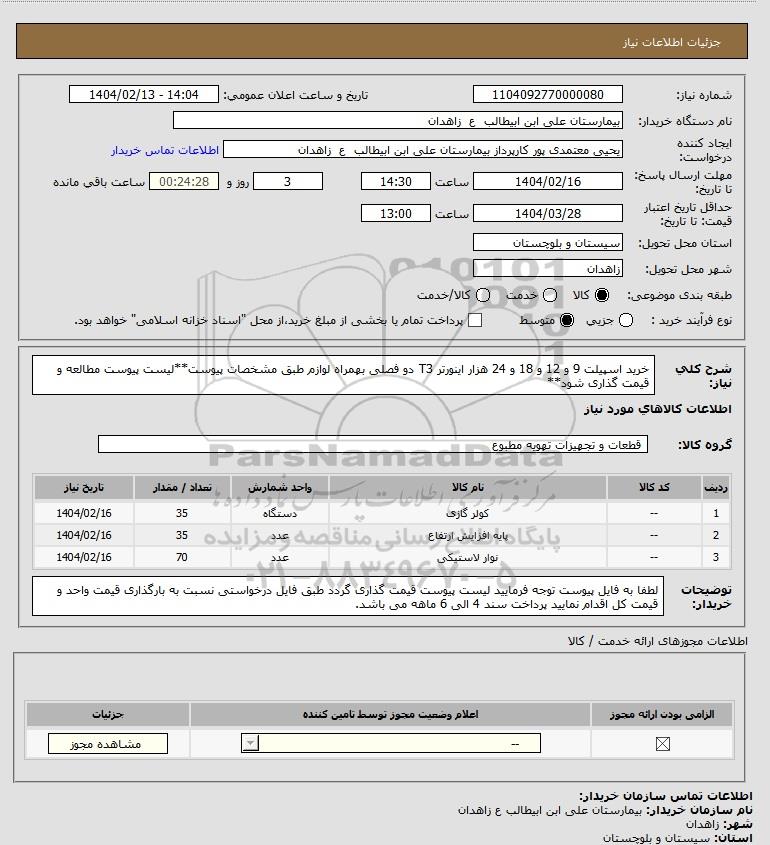Click the اطلاعات مجوزهای ارائه خدمت / کالا heading
This screenshot has height=845, width=770.
[x=657, y=641]
